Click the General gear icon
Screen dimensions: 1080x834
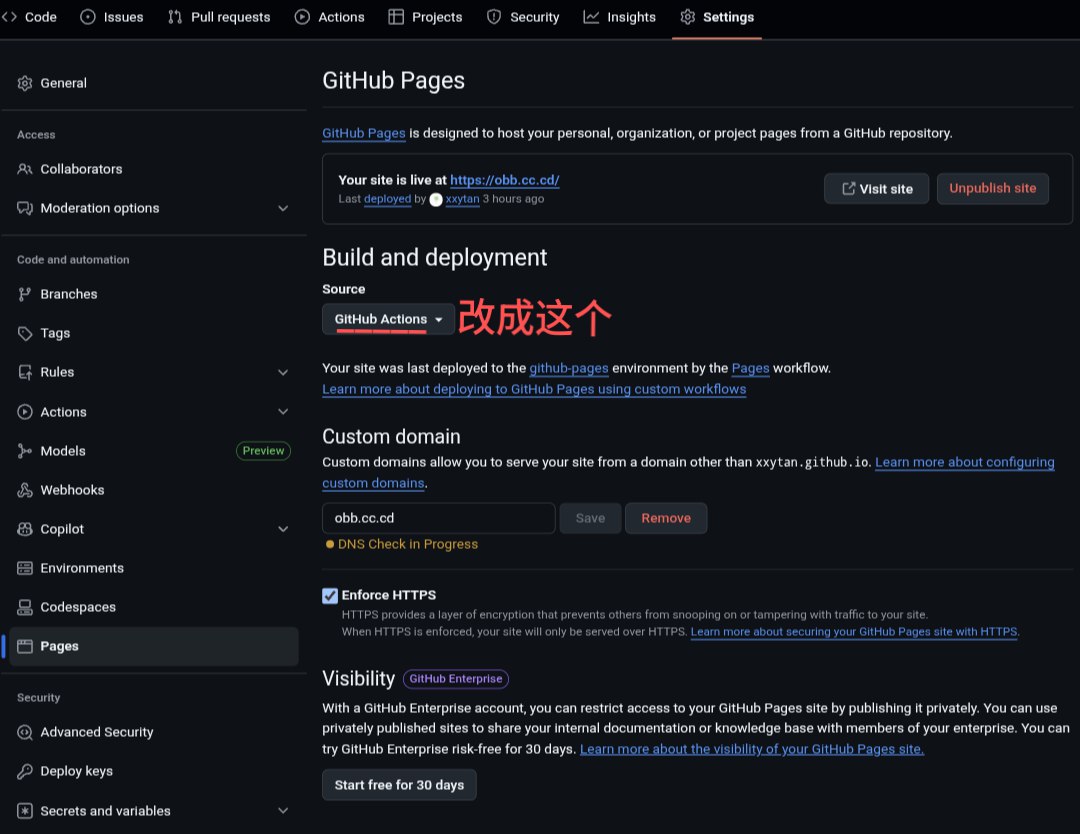pos(25,83)
